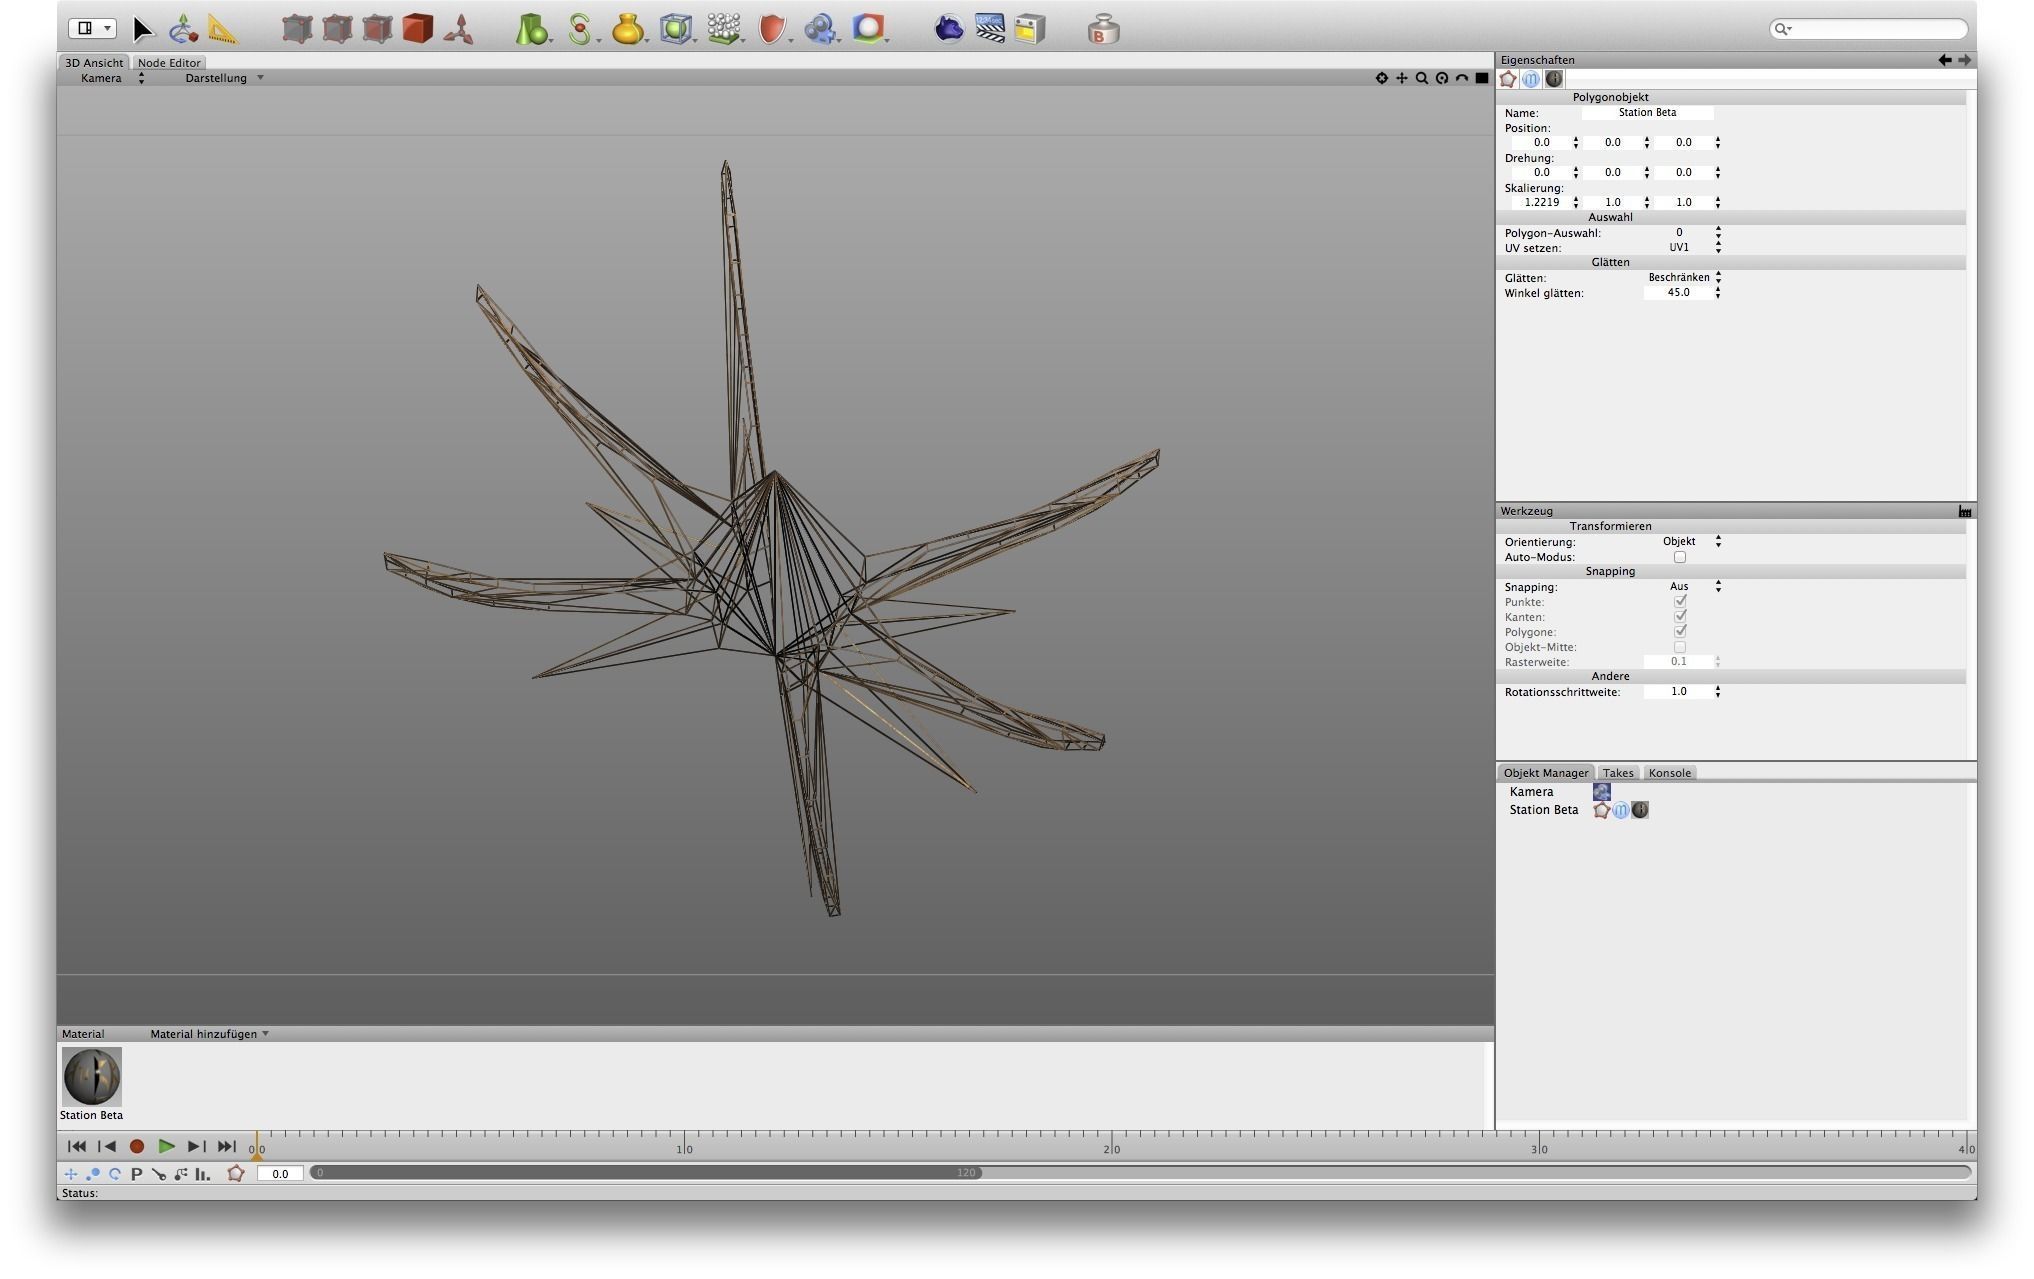Open the yellow vase creator objects menu
This screenshot has height=1279, width=2034.
coord(627,29)
